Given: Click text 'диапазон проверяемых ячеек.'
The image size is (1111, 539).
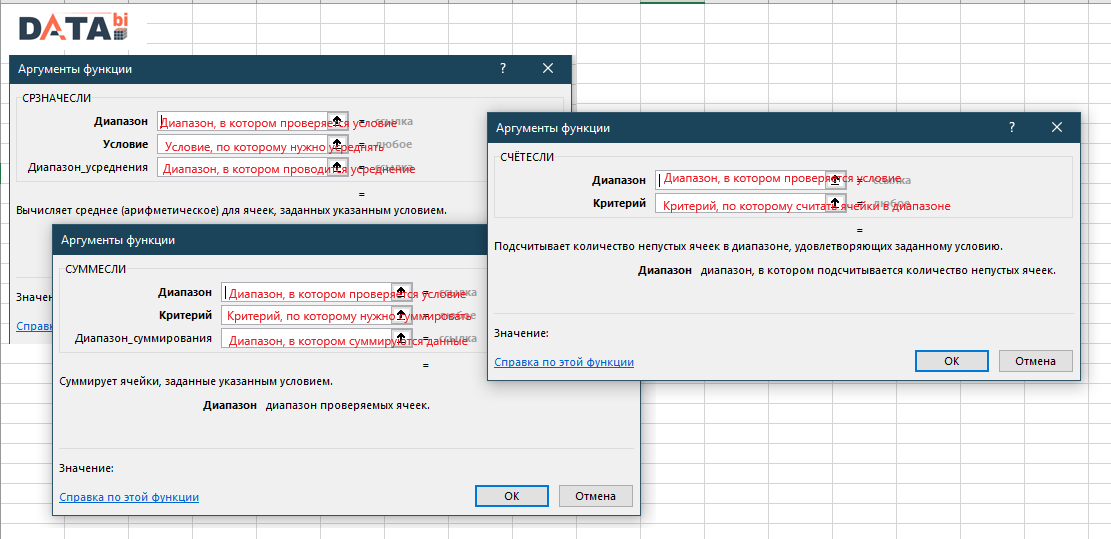Looking at the screenshot, I should [x=348, y=406].
